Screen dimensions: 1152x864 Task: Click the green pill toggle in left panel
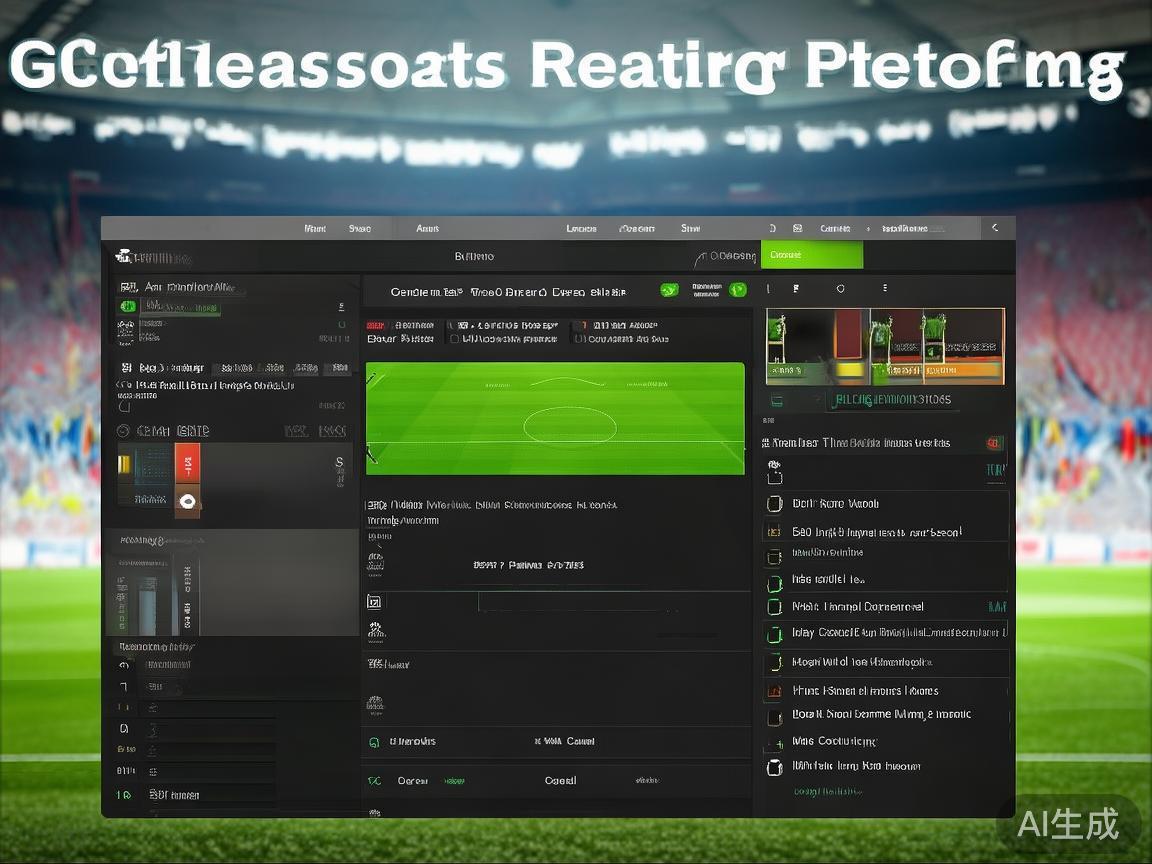[127, 307]
